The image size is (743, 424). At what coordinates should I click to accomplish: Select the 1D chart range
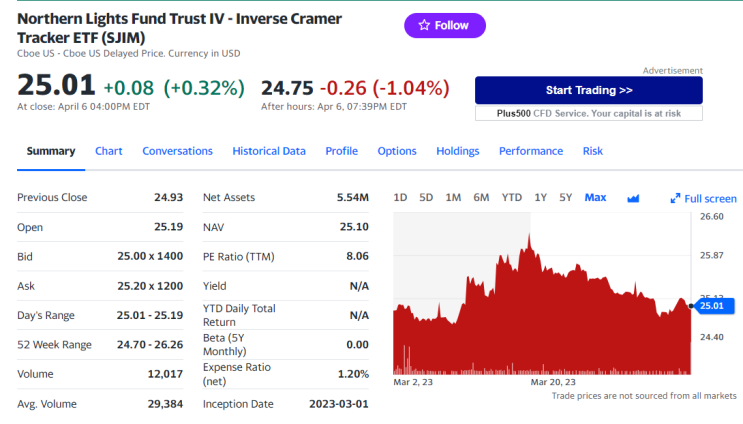point(400,197)
